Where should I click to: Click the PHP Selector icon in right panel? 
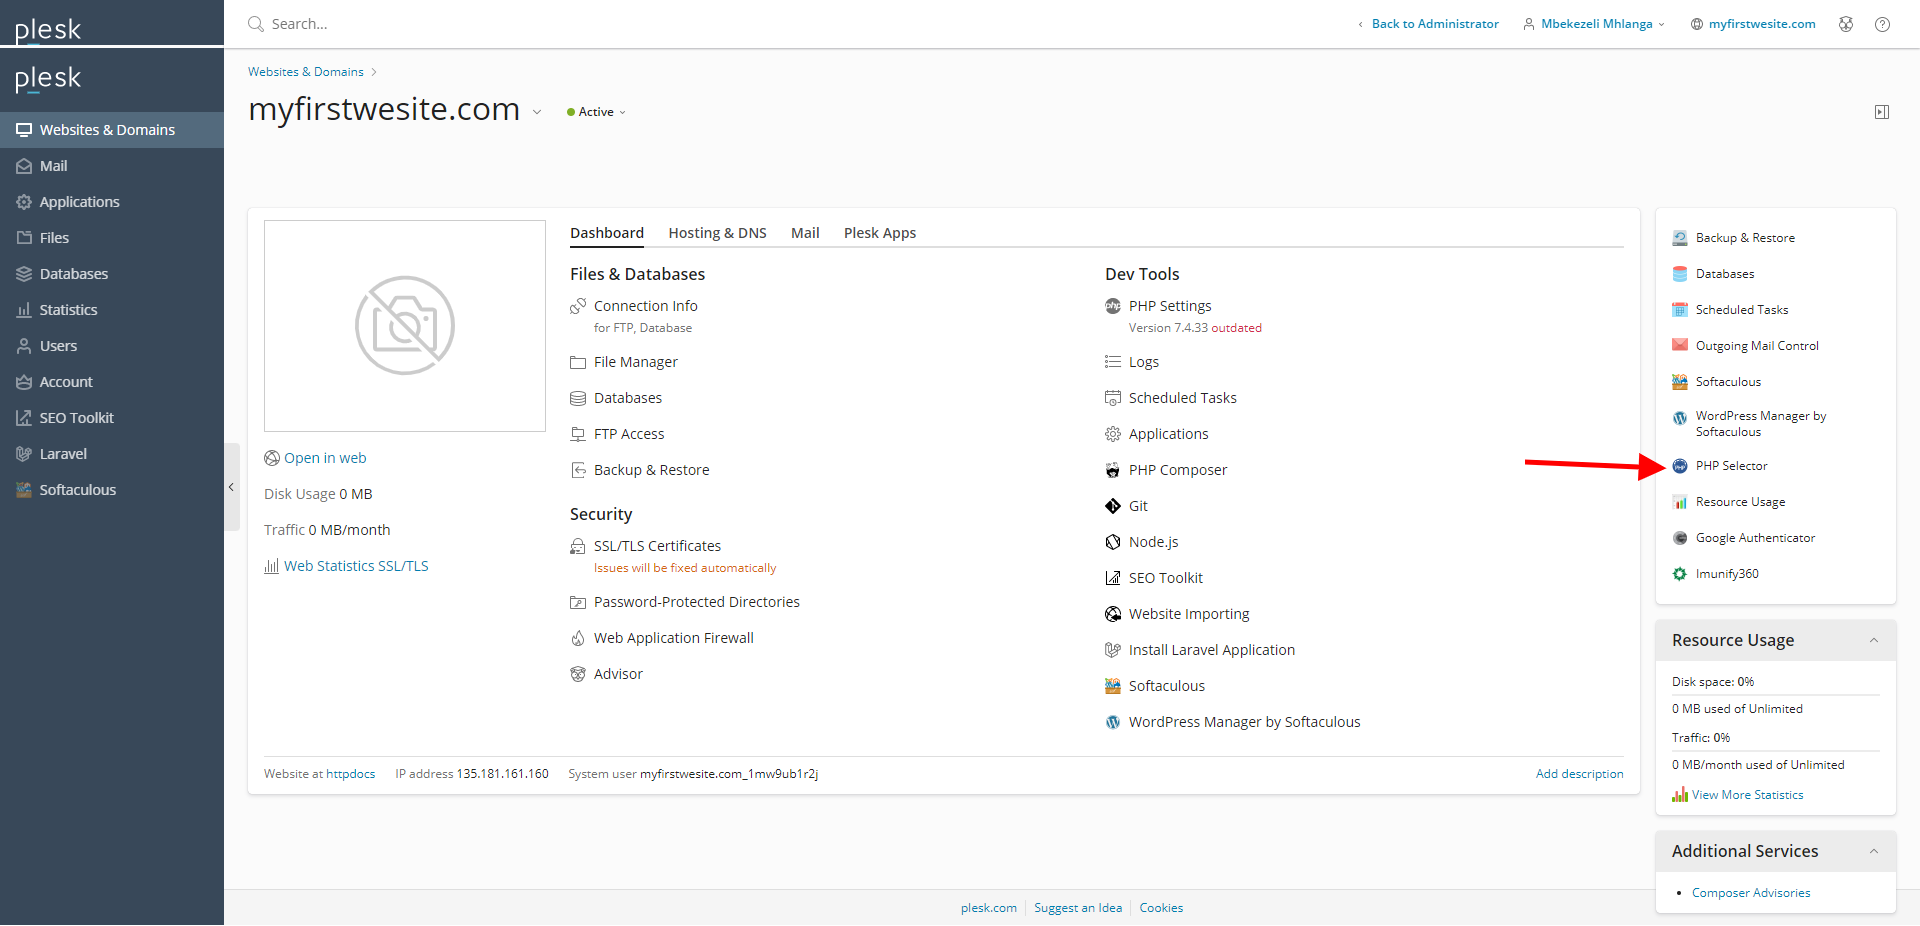(x=1680, y=466)
